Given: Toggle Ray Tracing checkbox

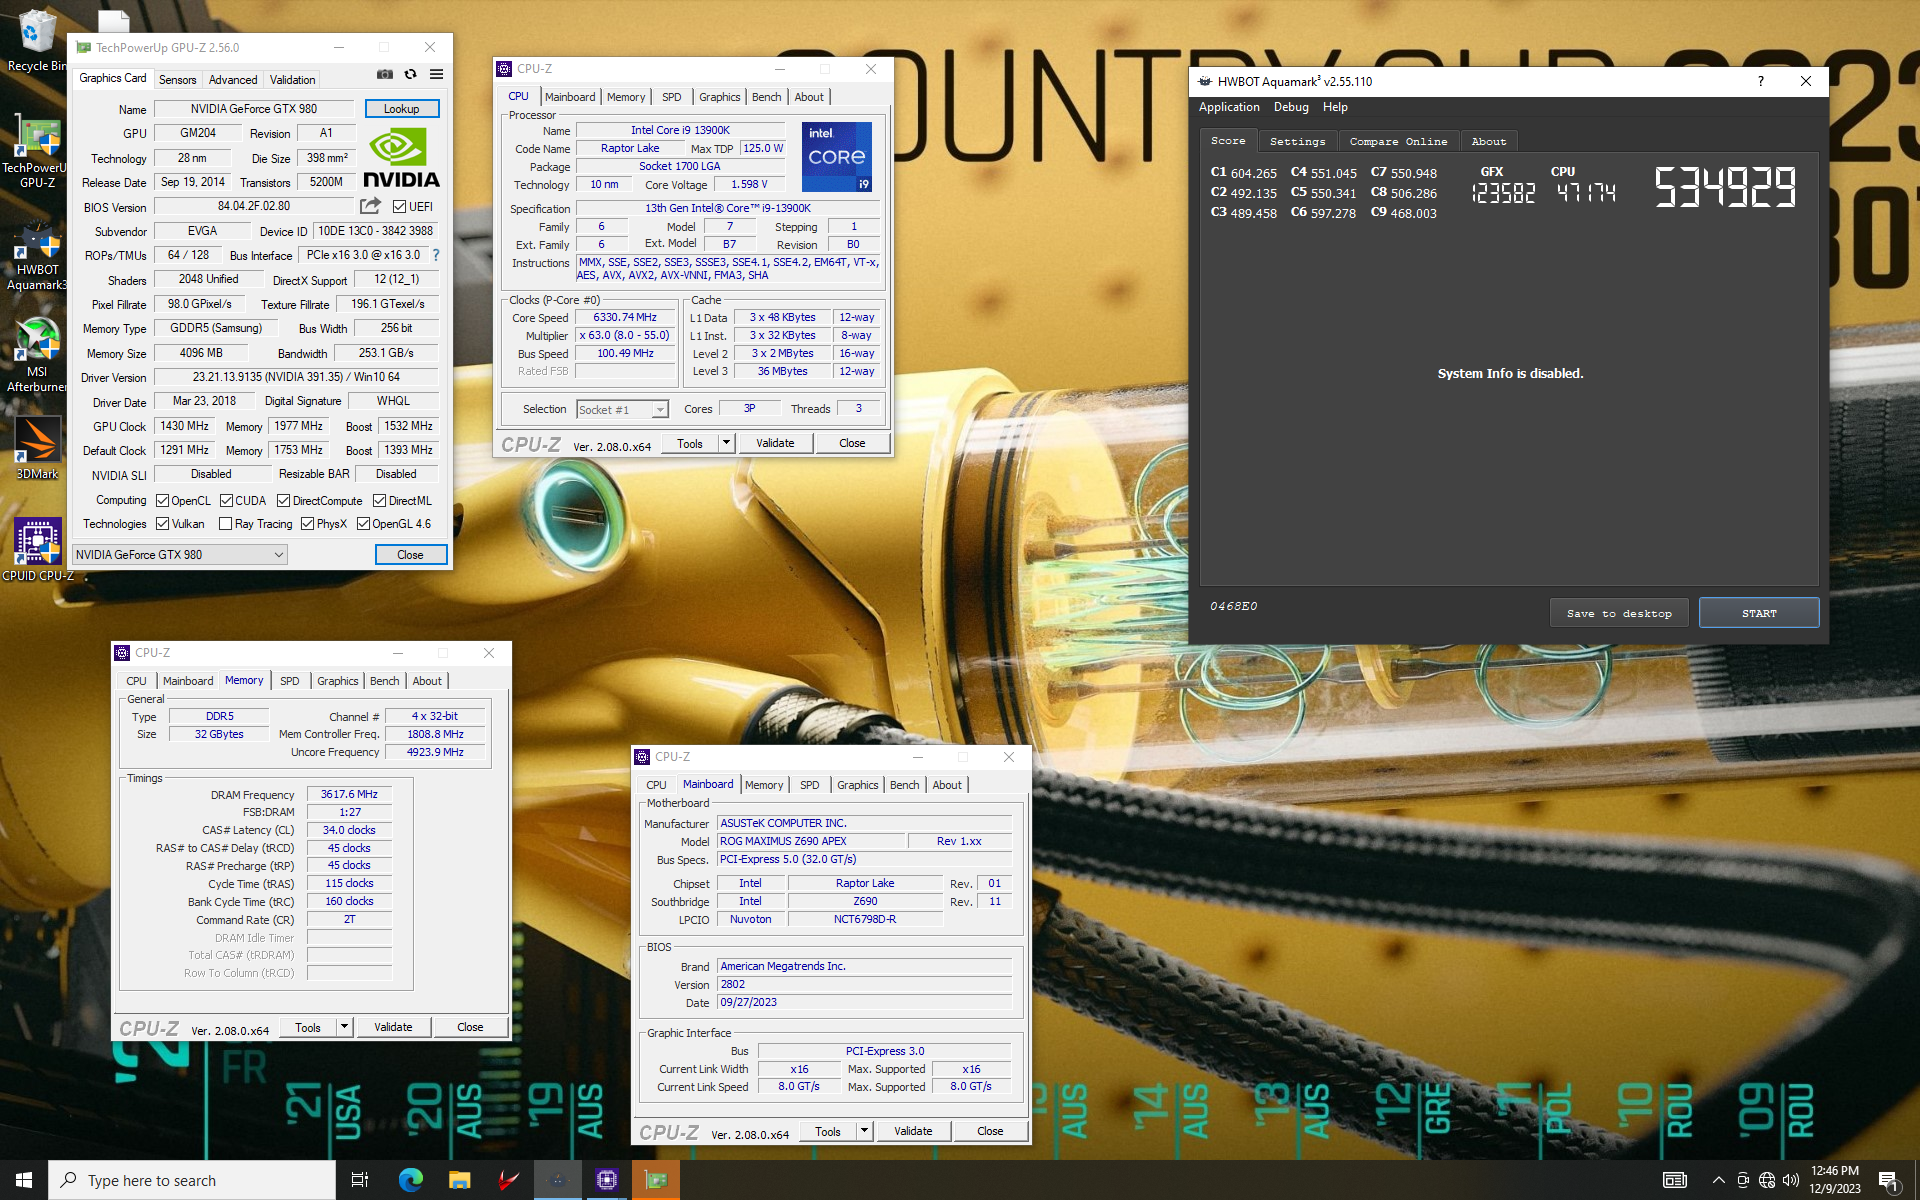Looking at the screenshot, I should pyautogui.click(x=226, y=524).
